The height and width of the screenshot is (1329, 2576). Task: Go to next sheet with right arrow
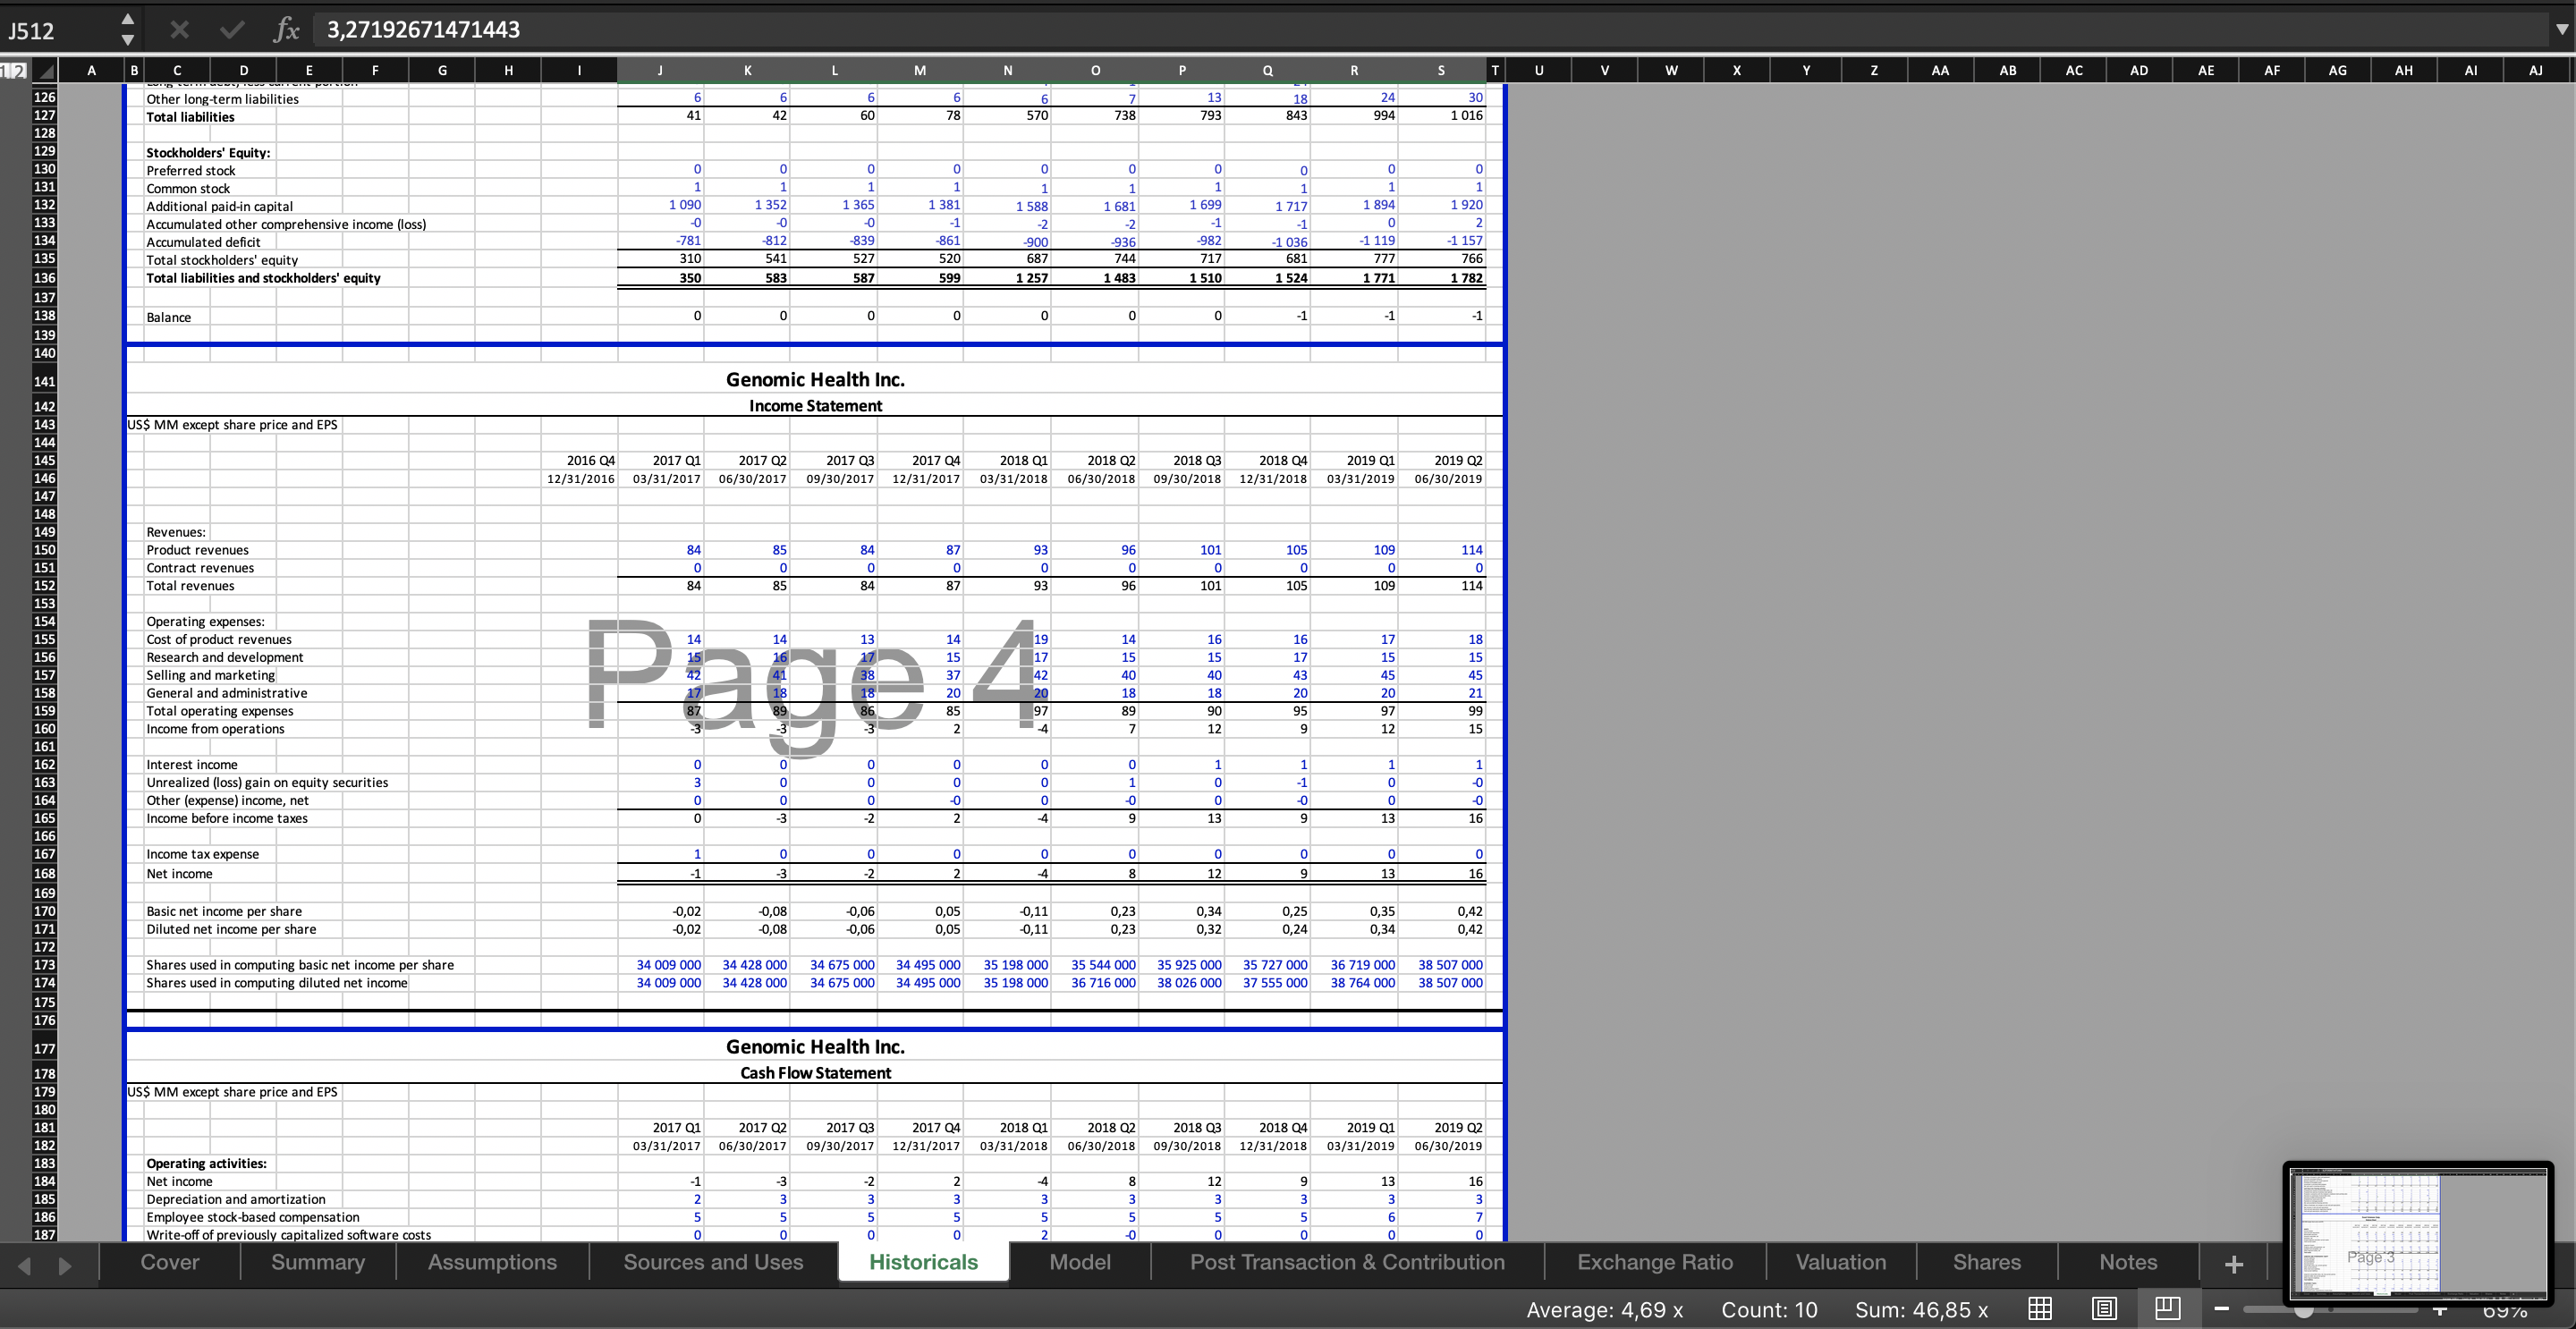(65, 1266)
